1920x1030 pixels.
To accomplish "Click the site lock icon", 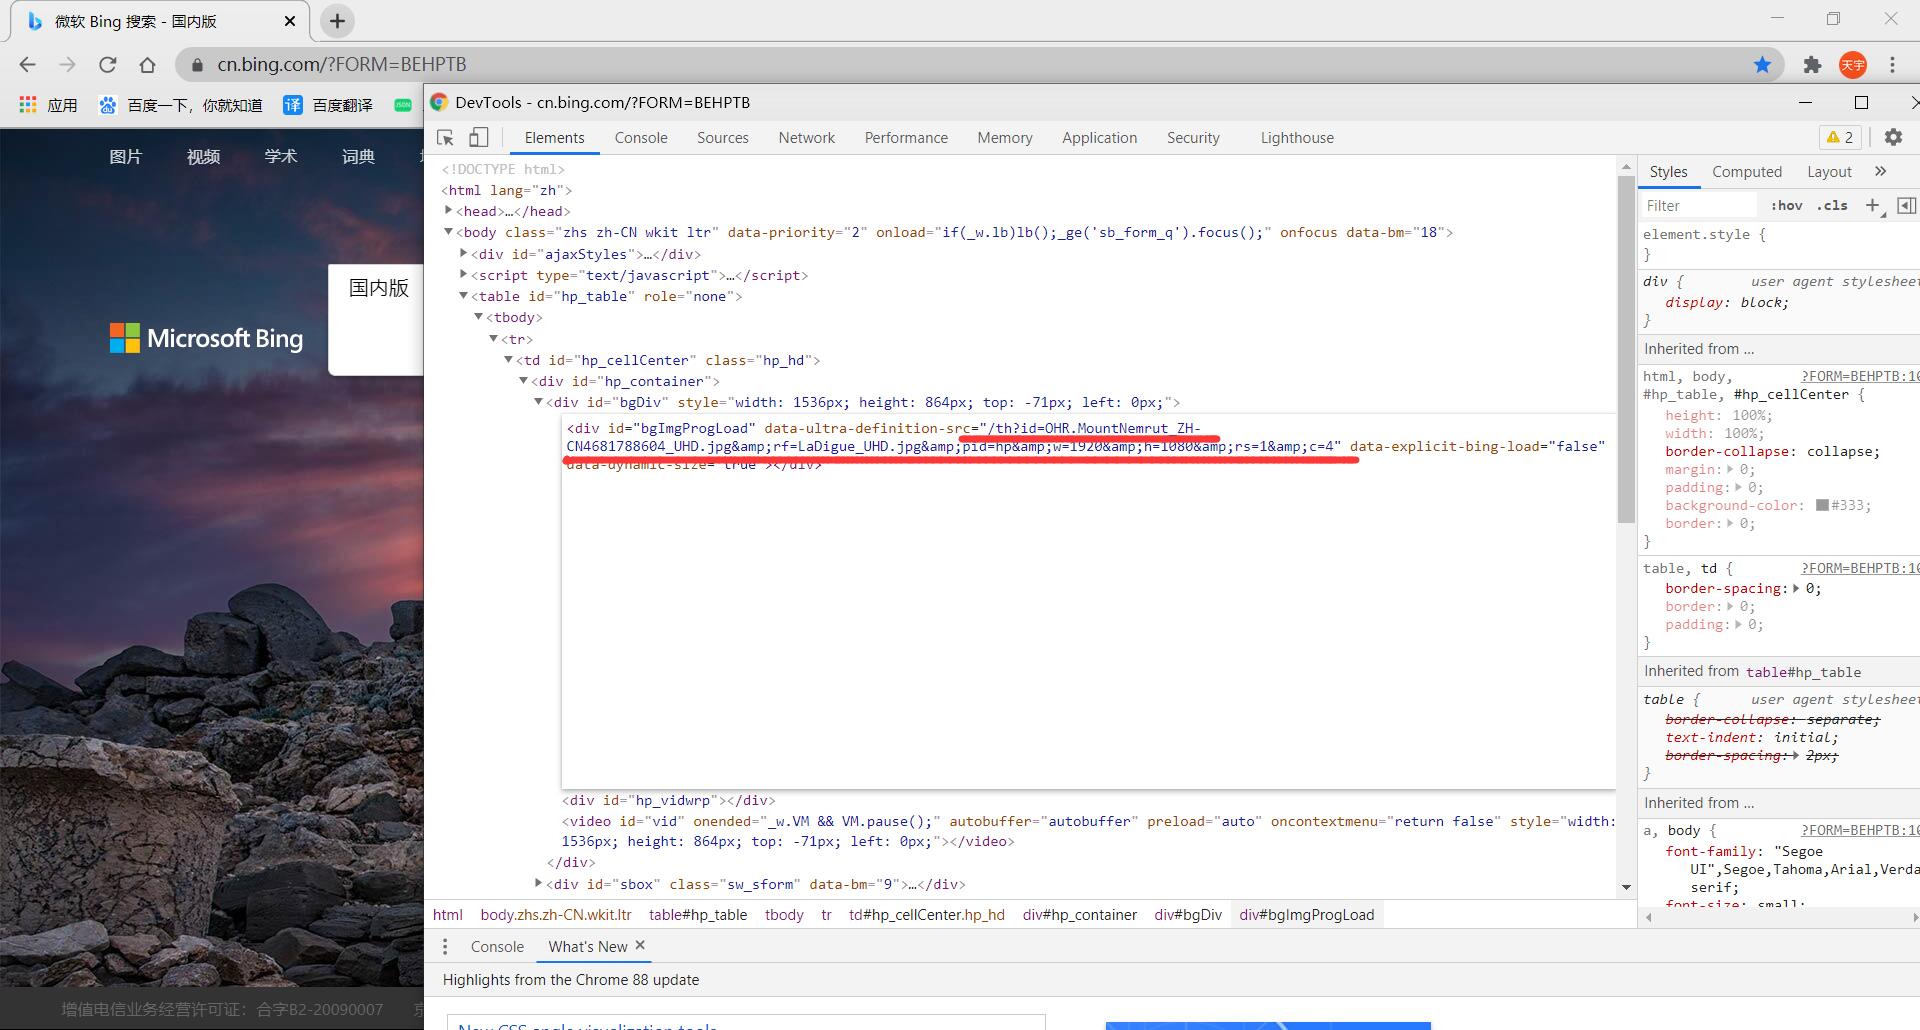I will pyautogui.click(x=198, y=65).
